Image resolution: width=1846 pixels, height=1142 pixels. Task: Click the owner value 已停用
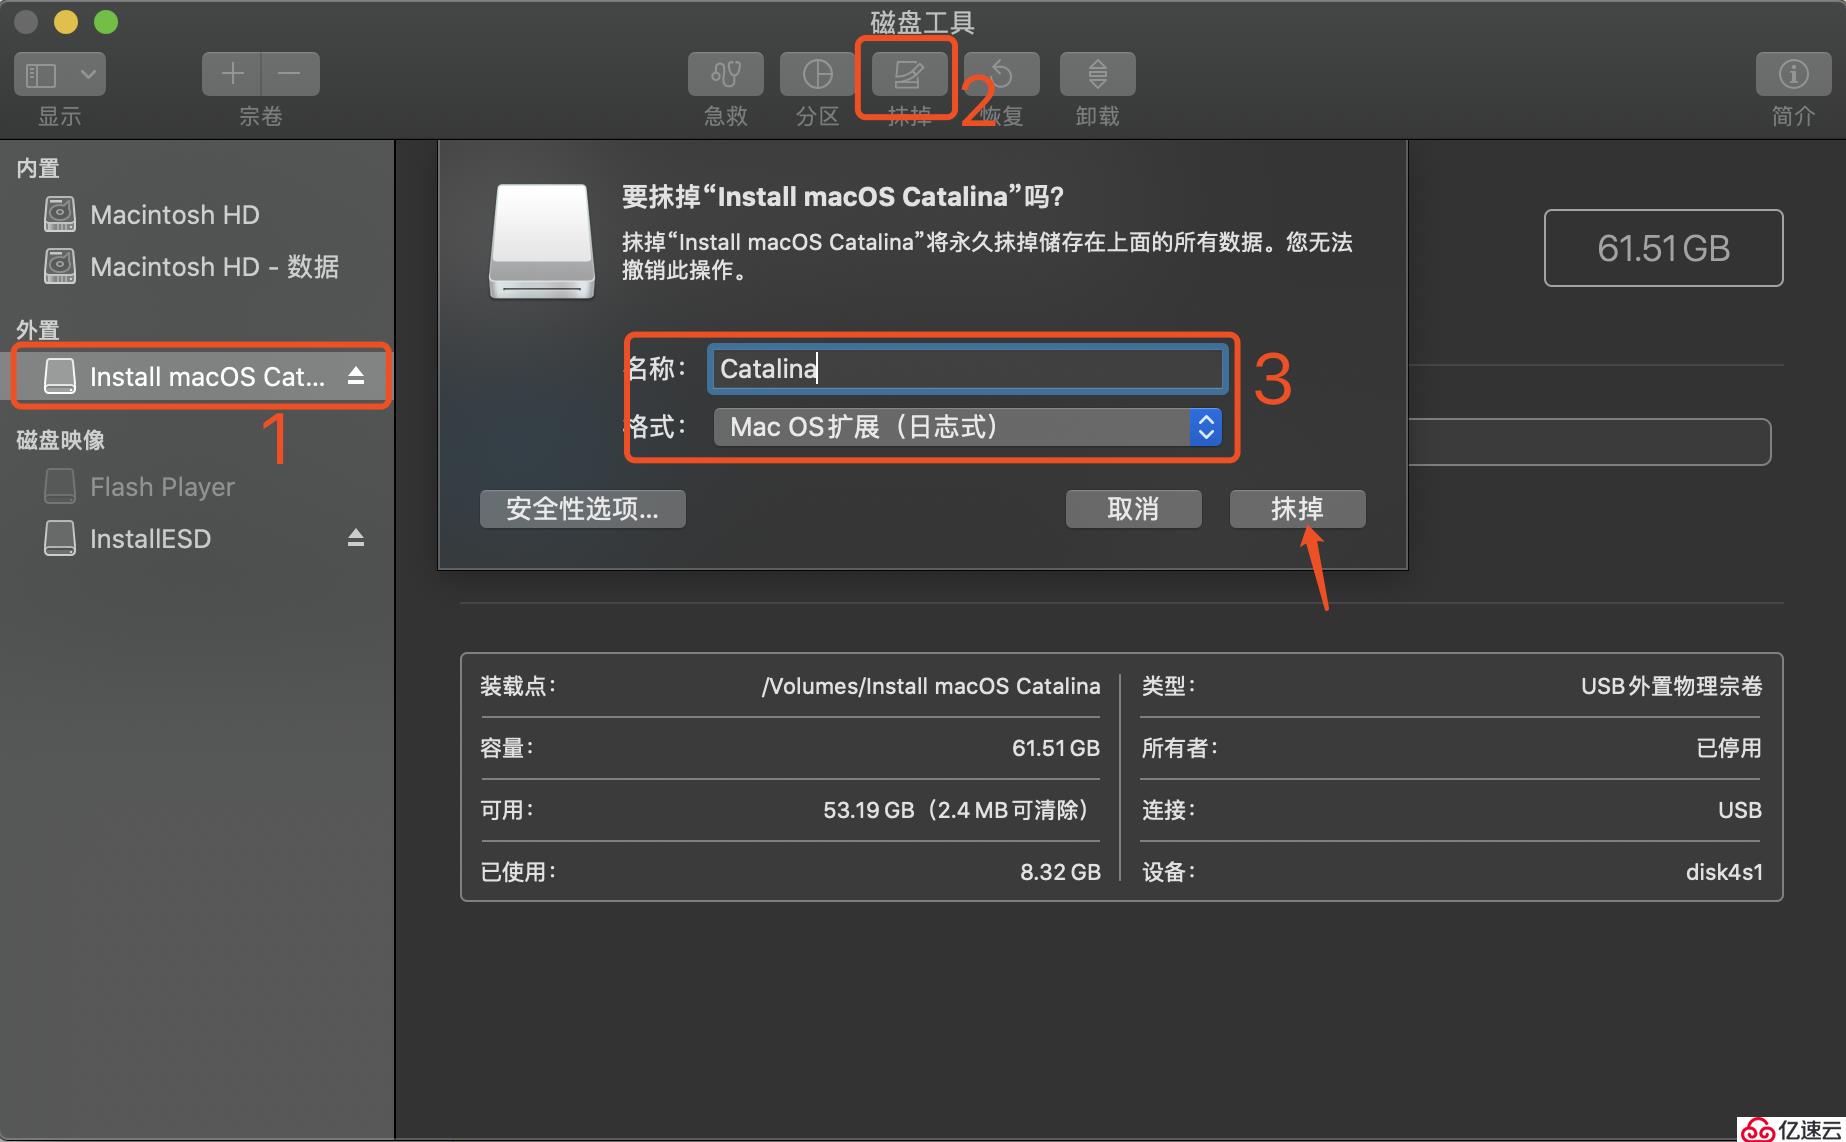point(1729,748)
